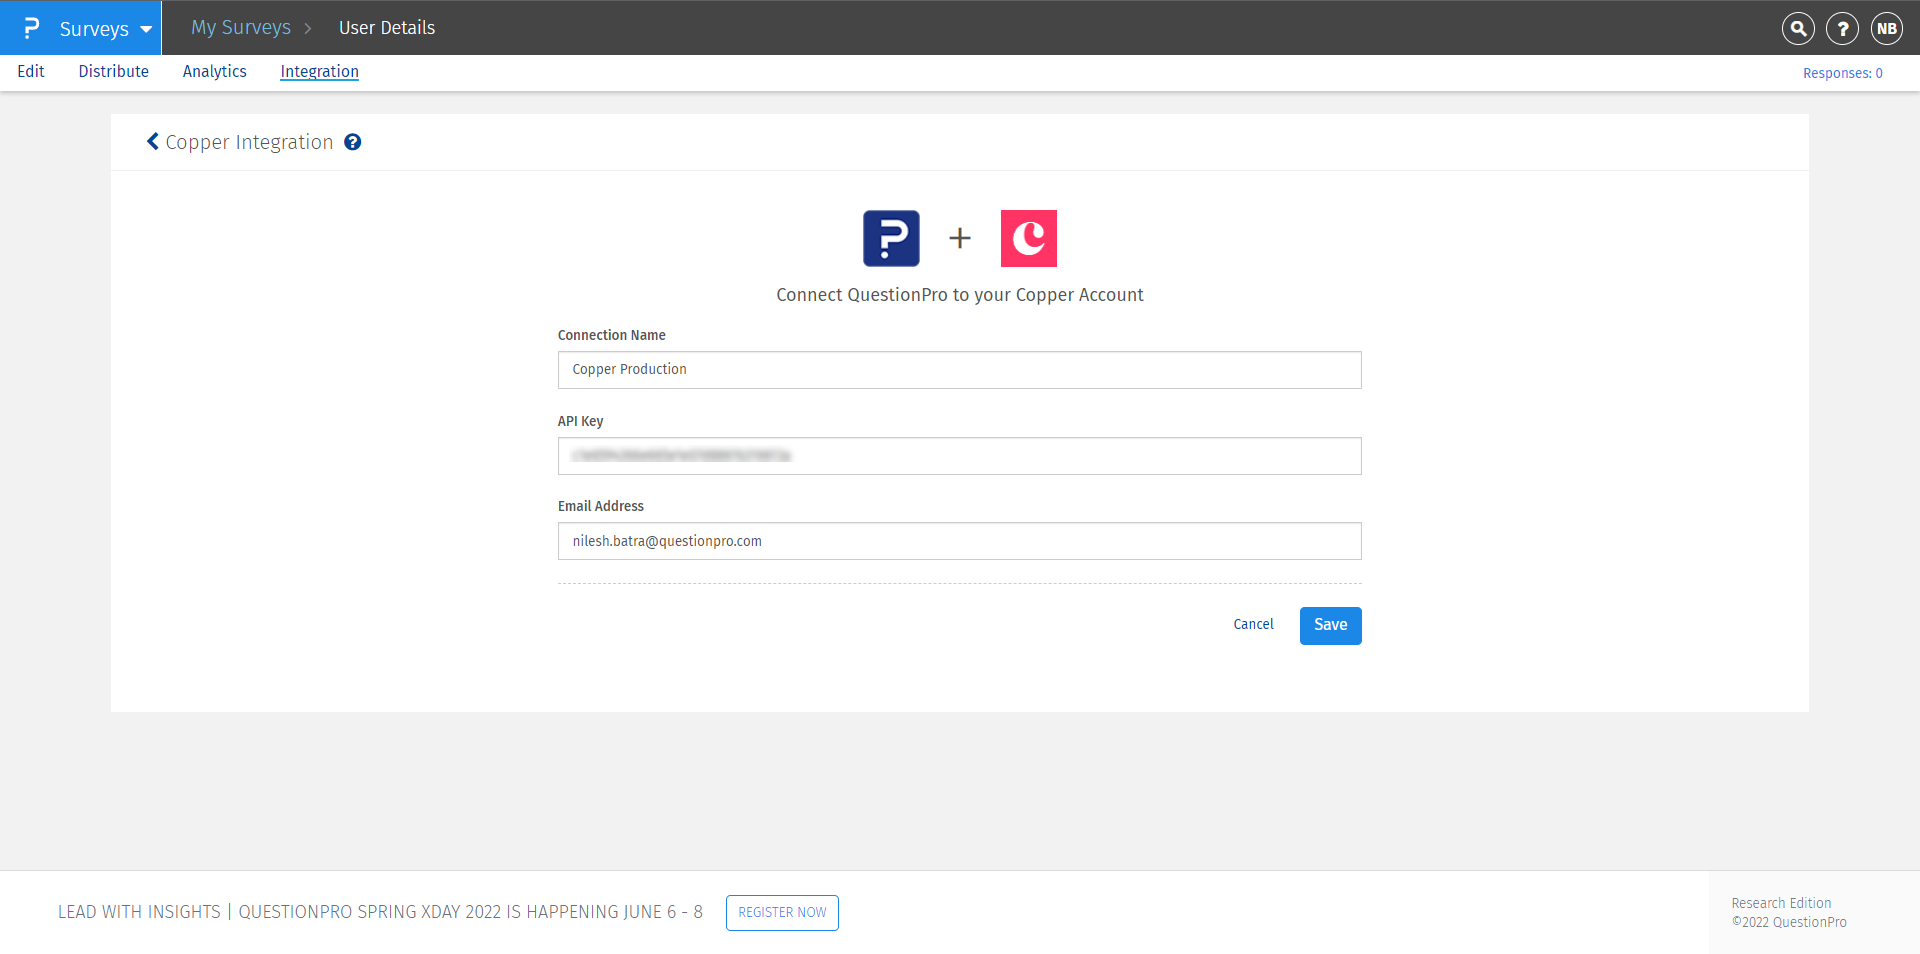Cancel the Copper integration setup

click(1253, 624)
